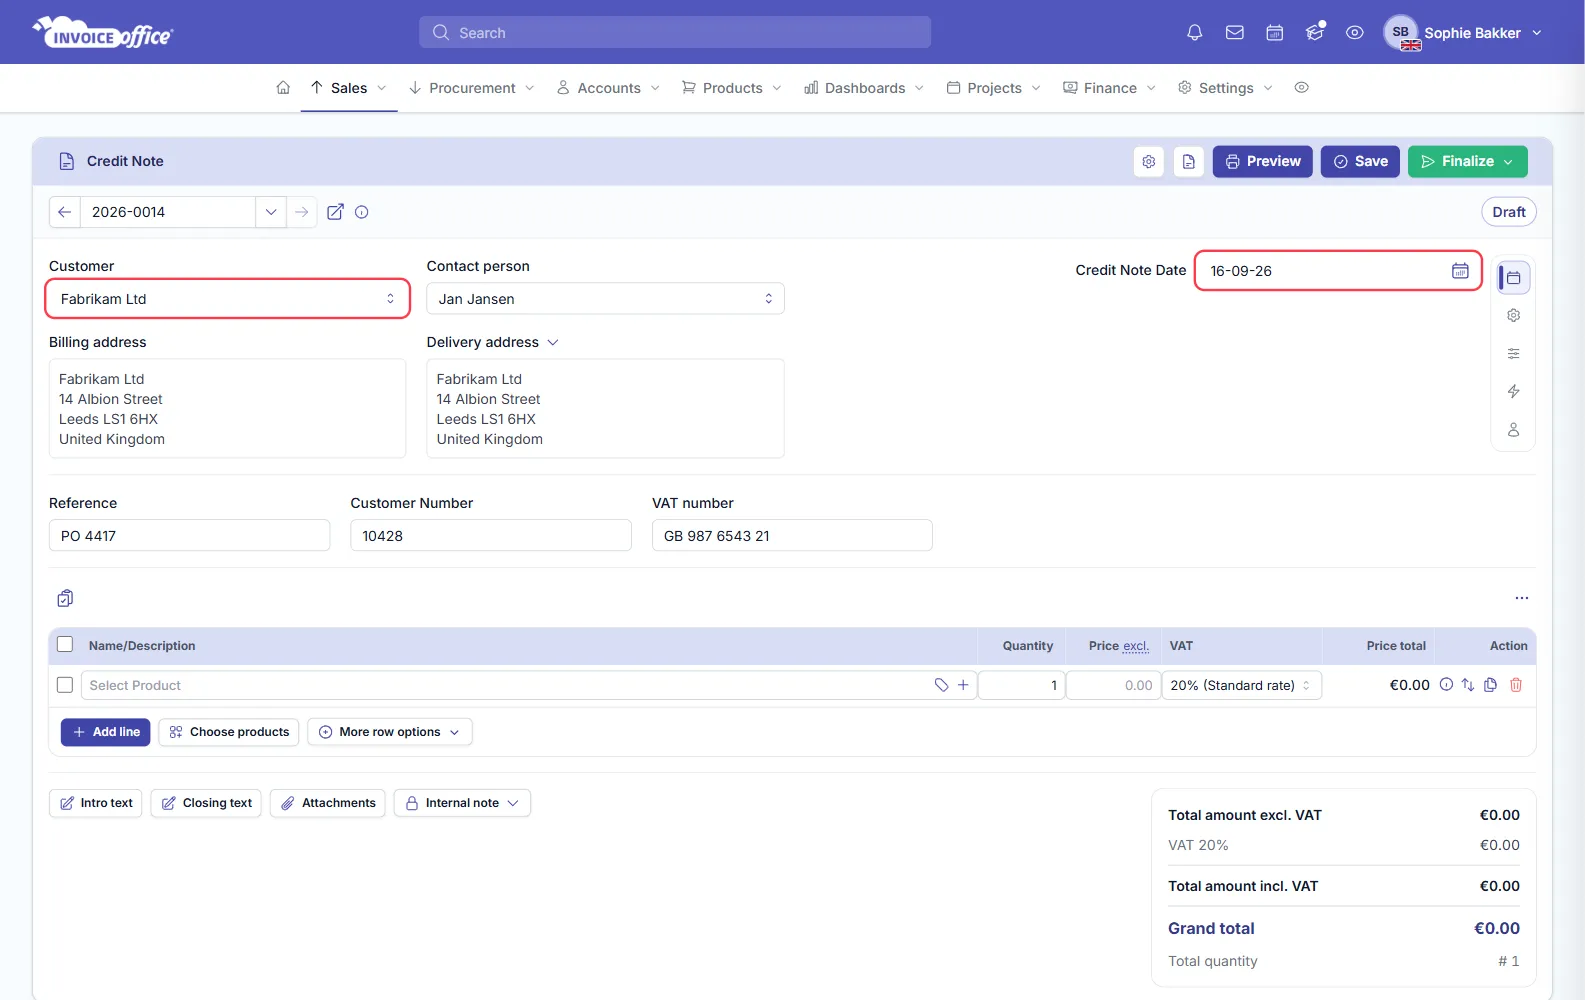The height and width of the screenshot is (1000, 1585).
Task: Select the calendar tab in right sidebar
Action: click(x=1513, y=278)
